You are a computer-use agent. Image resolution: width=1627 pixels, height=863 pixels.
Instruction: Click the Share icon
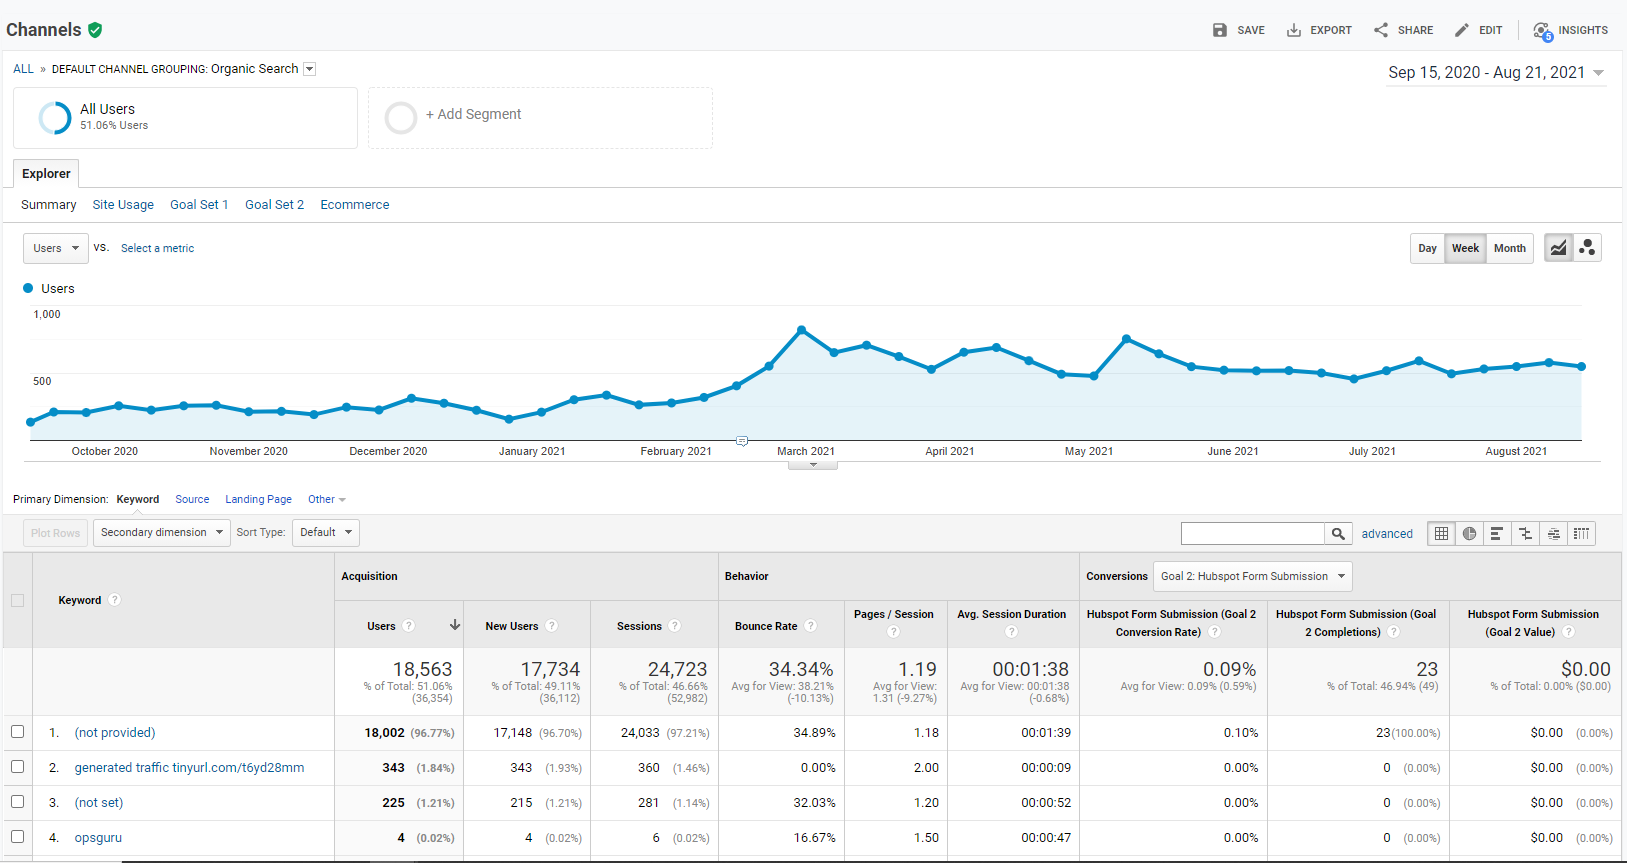tap(1381, 30)
